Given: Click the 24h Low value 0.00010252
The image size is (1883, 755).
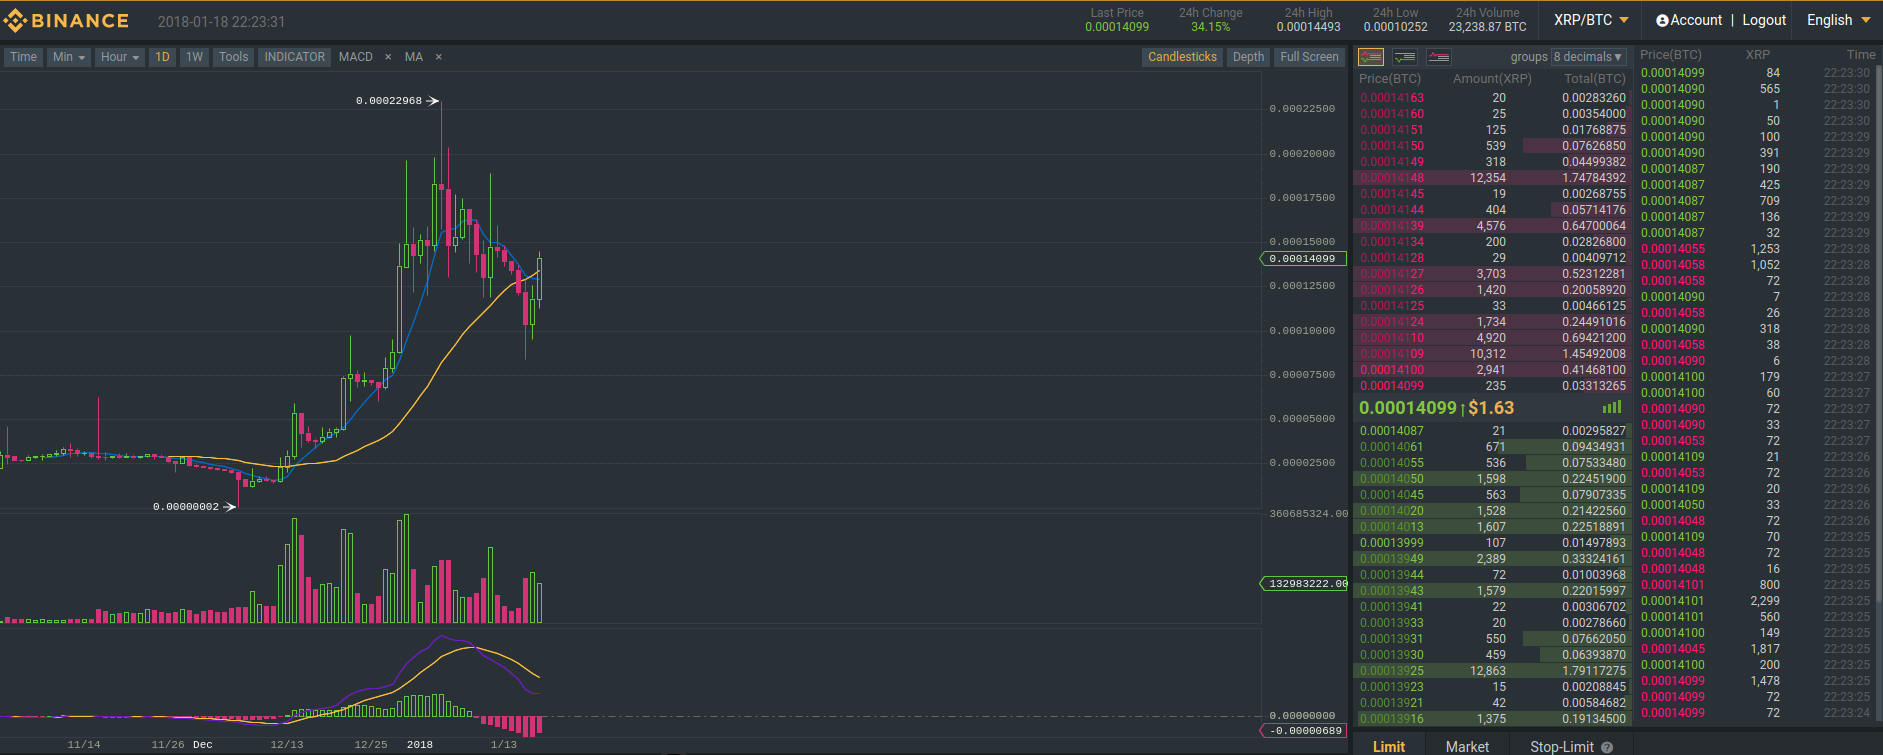Looking at the screenshot, I should [1395, 27].
